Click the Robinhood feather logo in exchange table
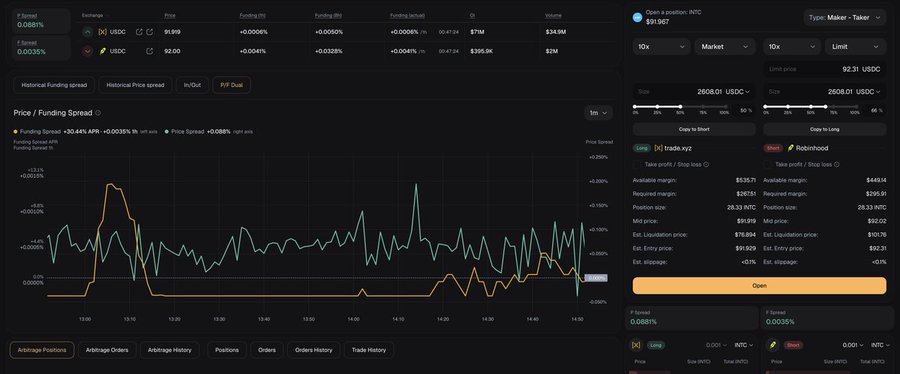The image size is (900, 374). 103,51
